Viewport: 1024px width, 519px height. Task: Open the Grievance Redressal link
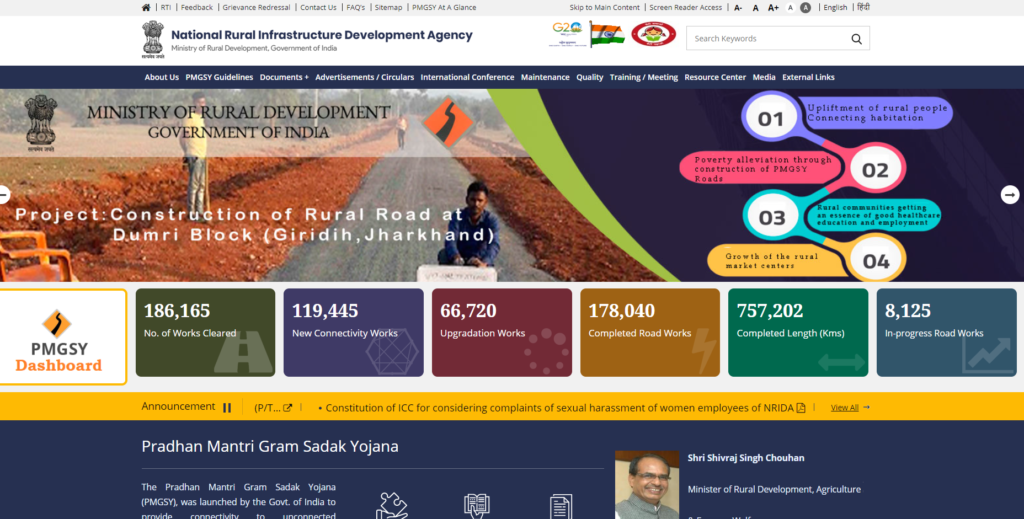256,7
